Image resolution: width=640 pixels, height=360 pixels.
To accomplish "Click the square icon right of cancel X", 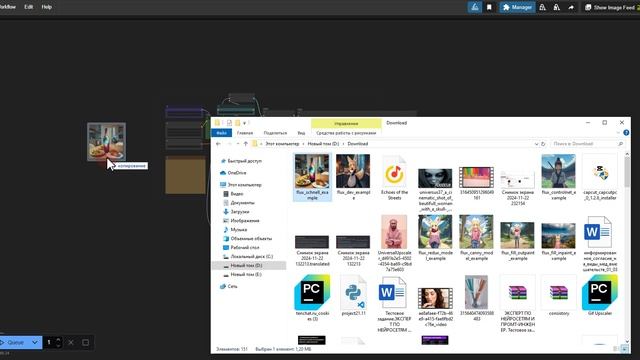I will (85, 342).
